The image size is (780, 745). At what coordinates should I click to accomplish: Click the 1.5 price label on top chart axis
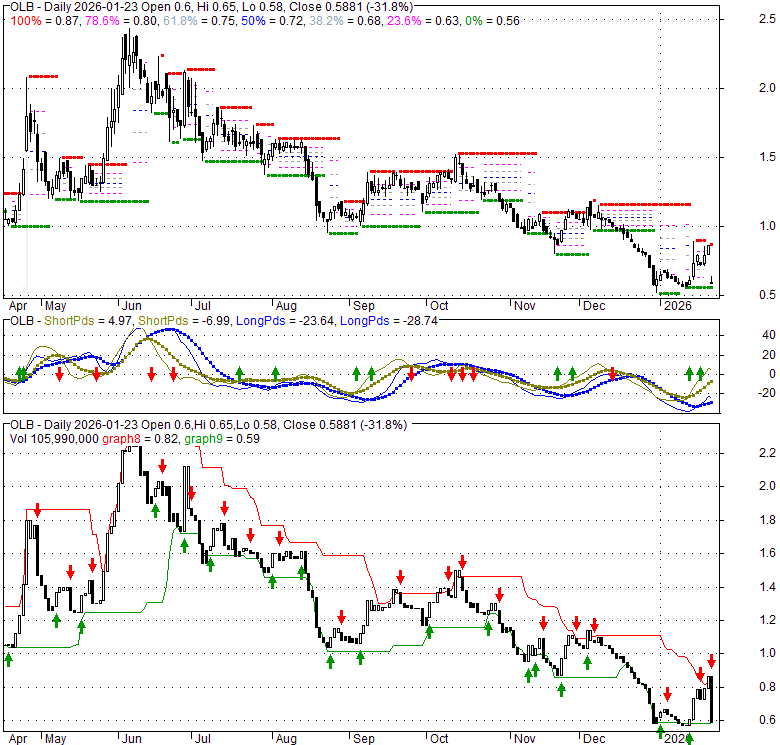click(767, 157)
